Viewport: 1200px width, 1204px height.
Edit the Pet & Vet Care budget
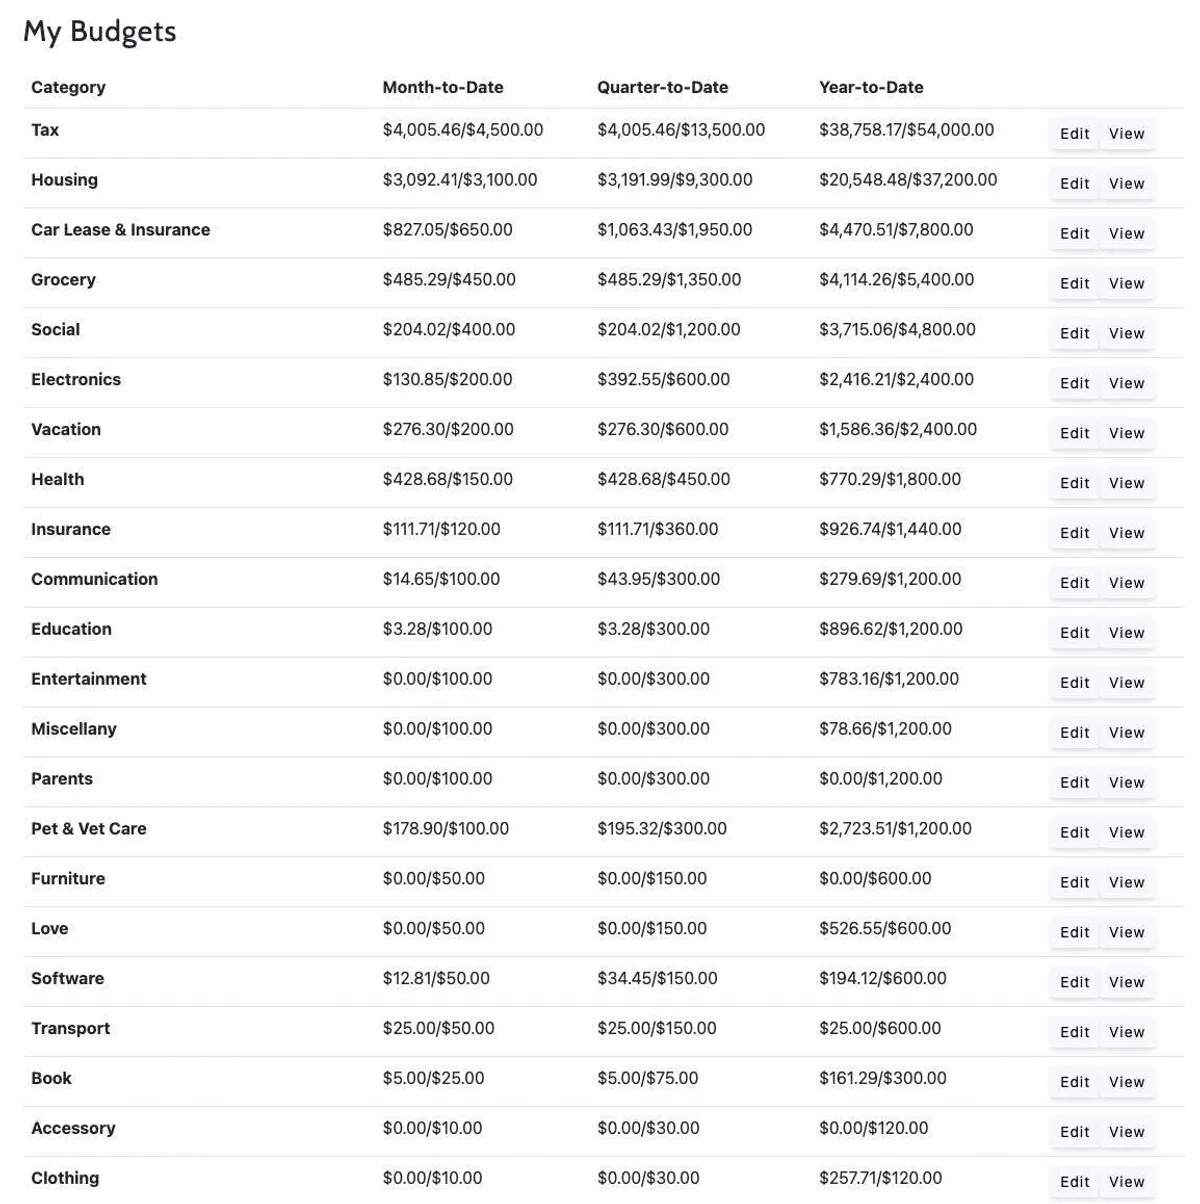[1074, 832]
